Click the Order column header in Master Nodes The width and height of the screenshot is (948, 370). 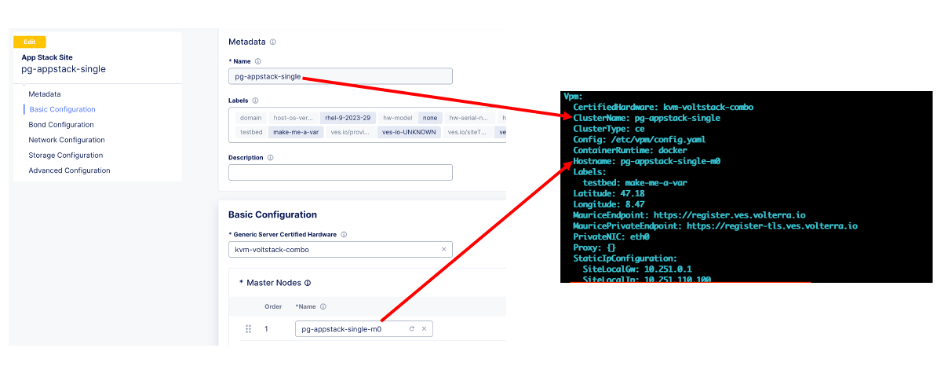click(x=273, y=307)
